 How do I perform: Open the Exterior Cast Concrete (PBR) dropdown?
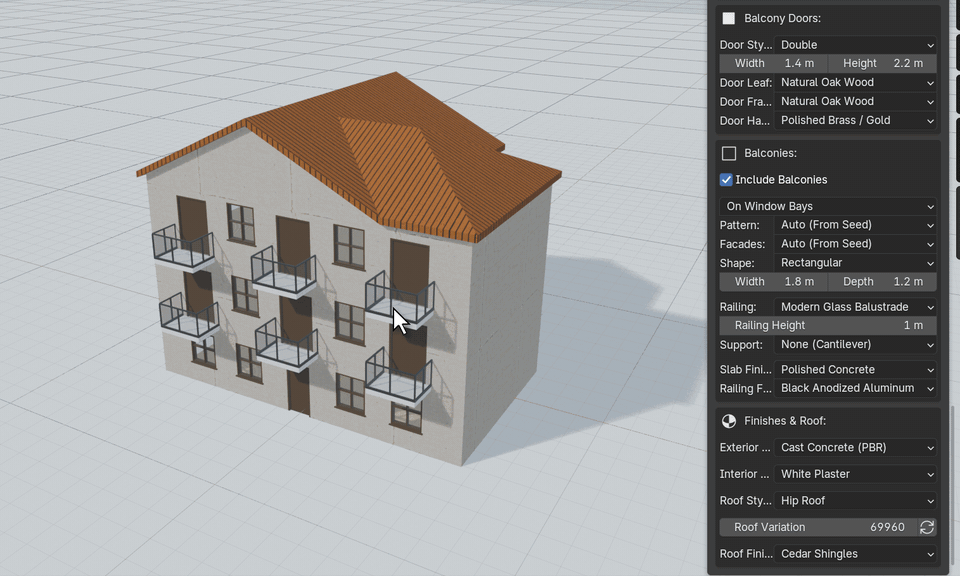(855, 447)
